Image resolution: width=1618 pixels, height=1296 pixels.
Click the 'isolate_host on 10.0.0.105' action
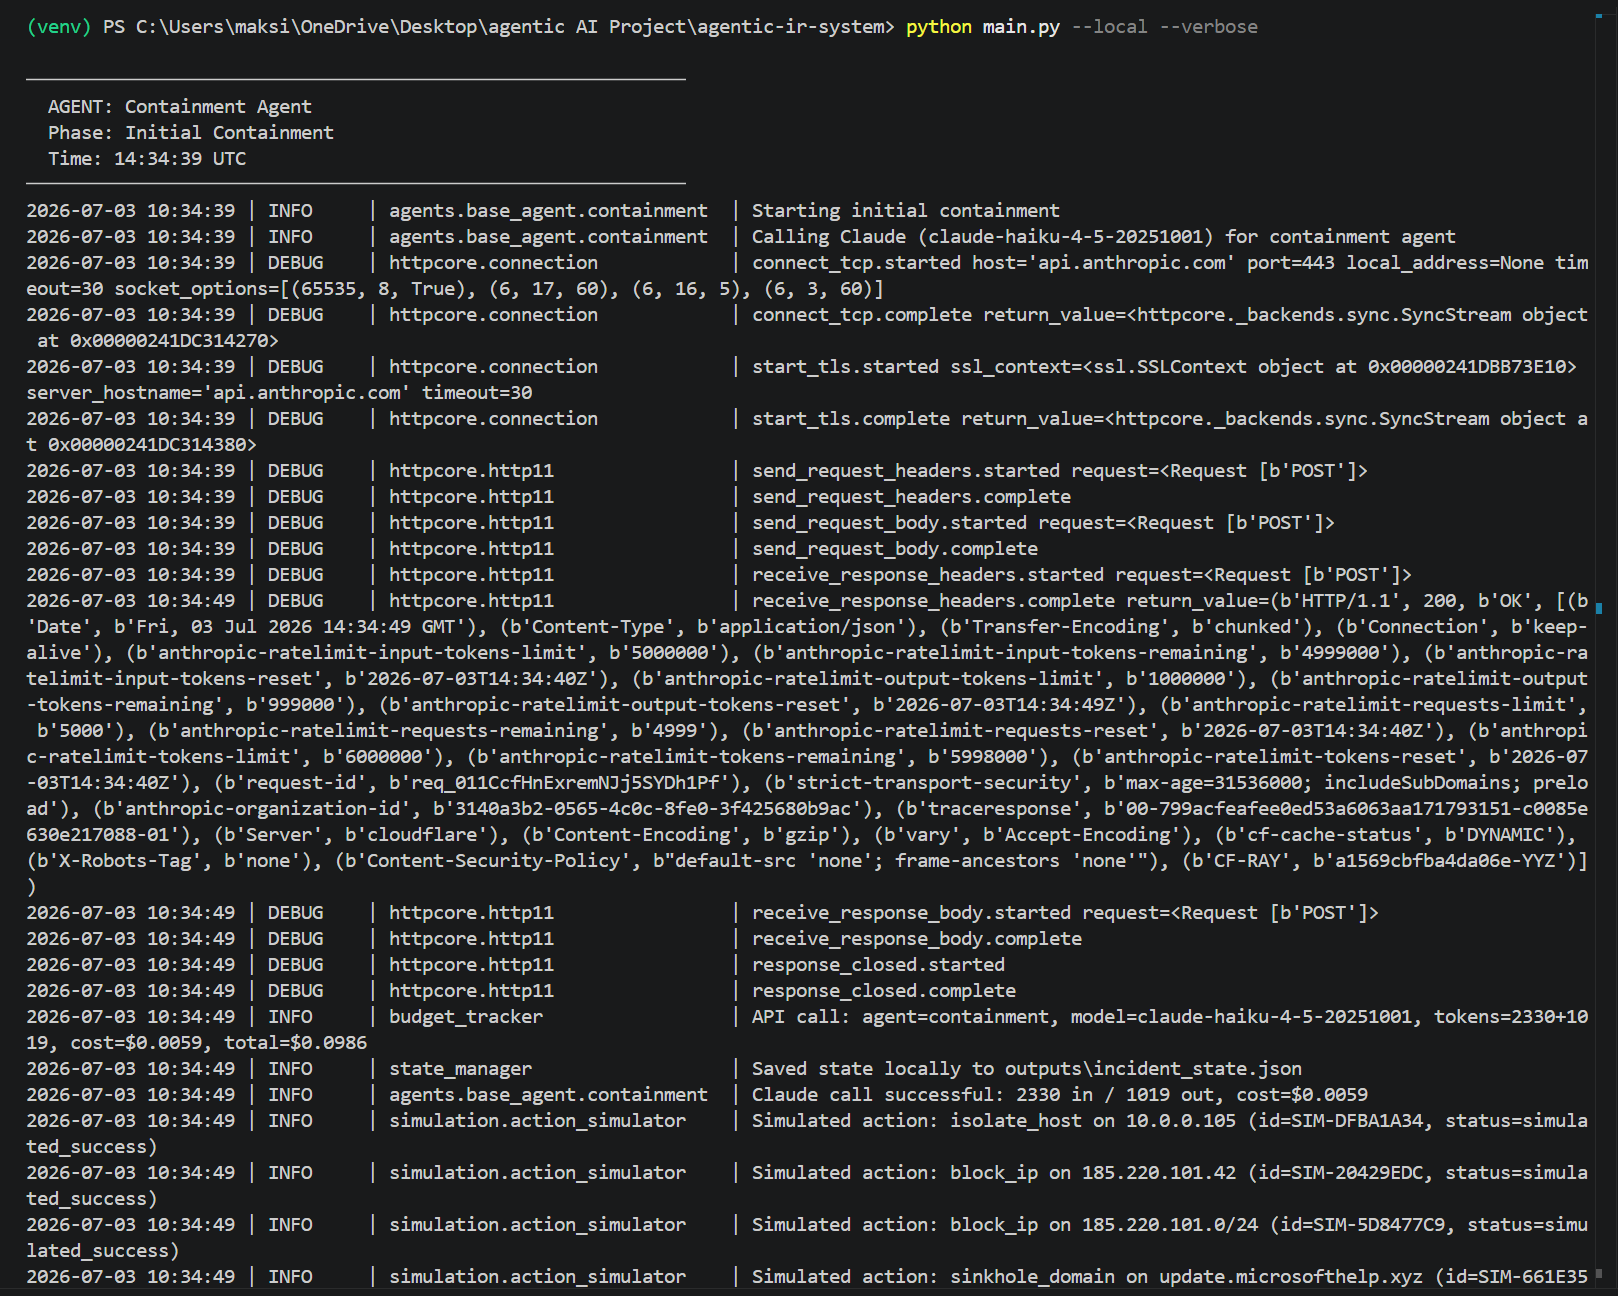(x=1093, y=1121)
